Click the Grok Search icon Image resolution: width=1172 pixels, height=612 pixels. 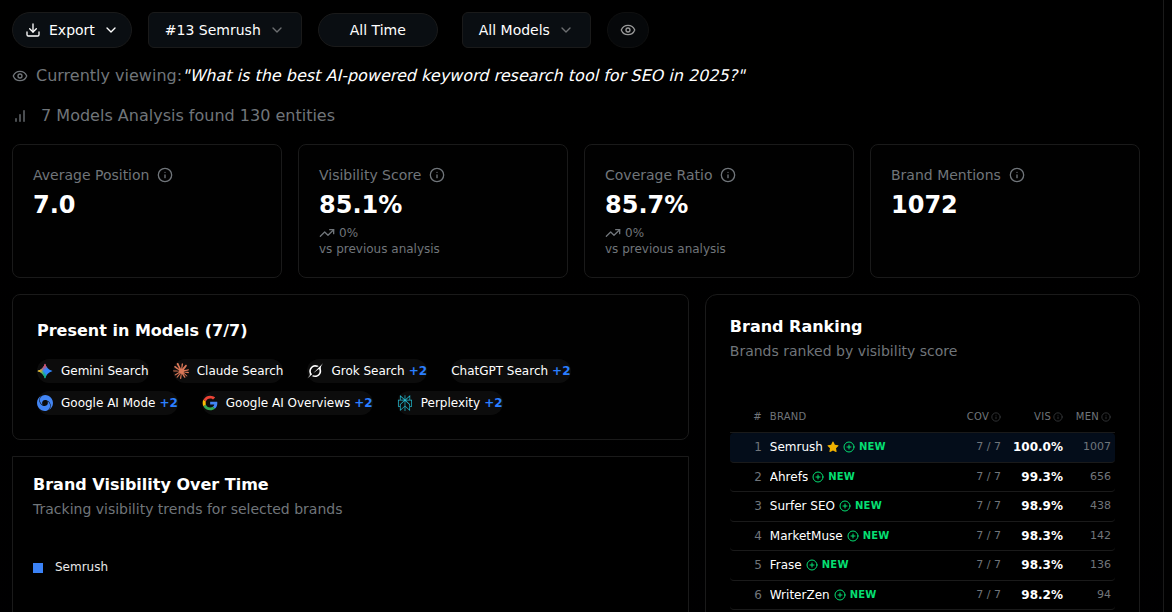[315, 371]
